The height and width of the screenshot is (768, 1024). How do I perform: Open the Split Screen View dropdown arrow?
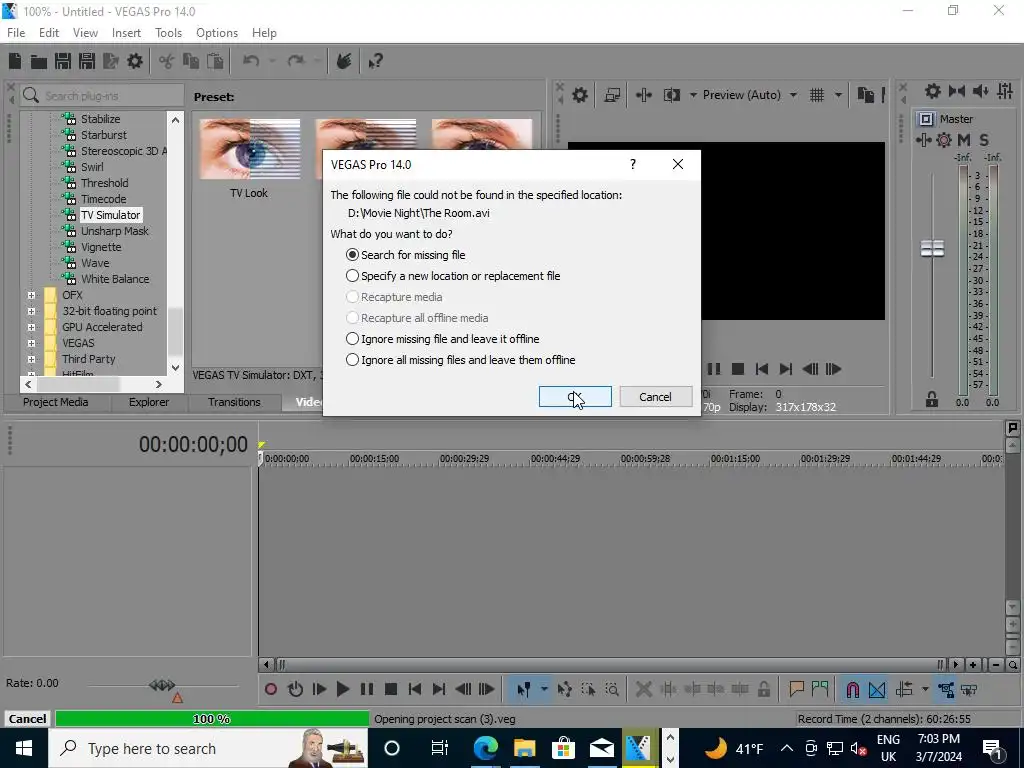click(693, 95)
